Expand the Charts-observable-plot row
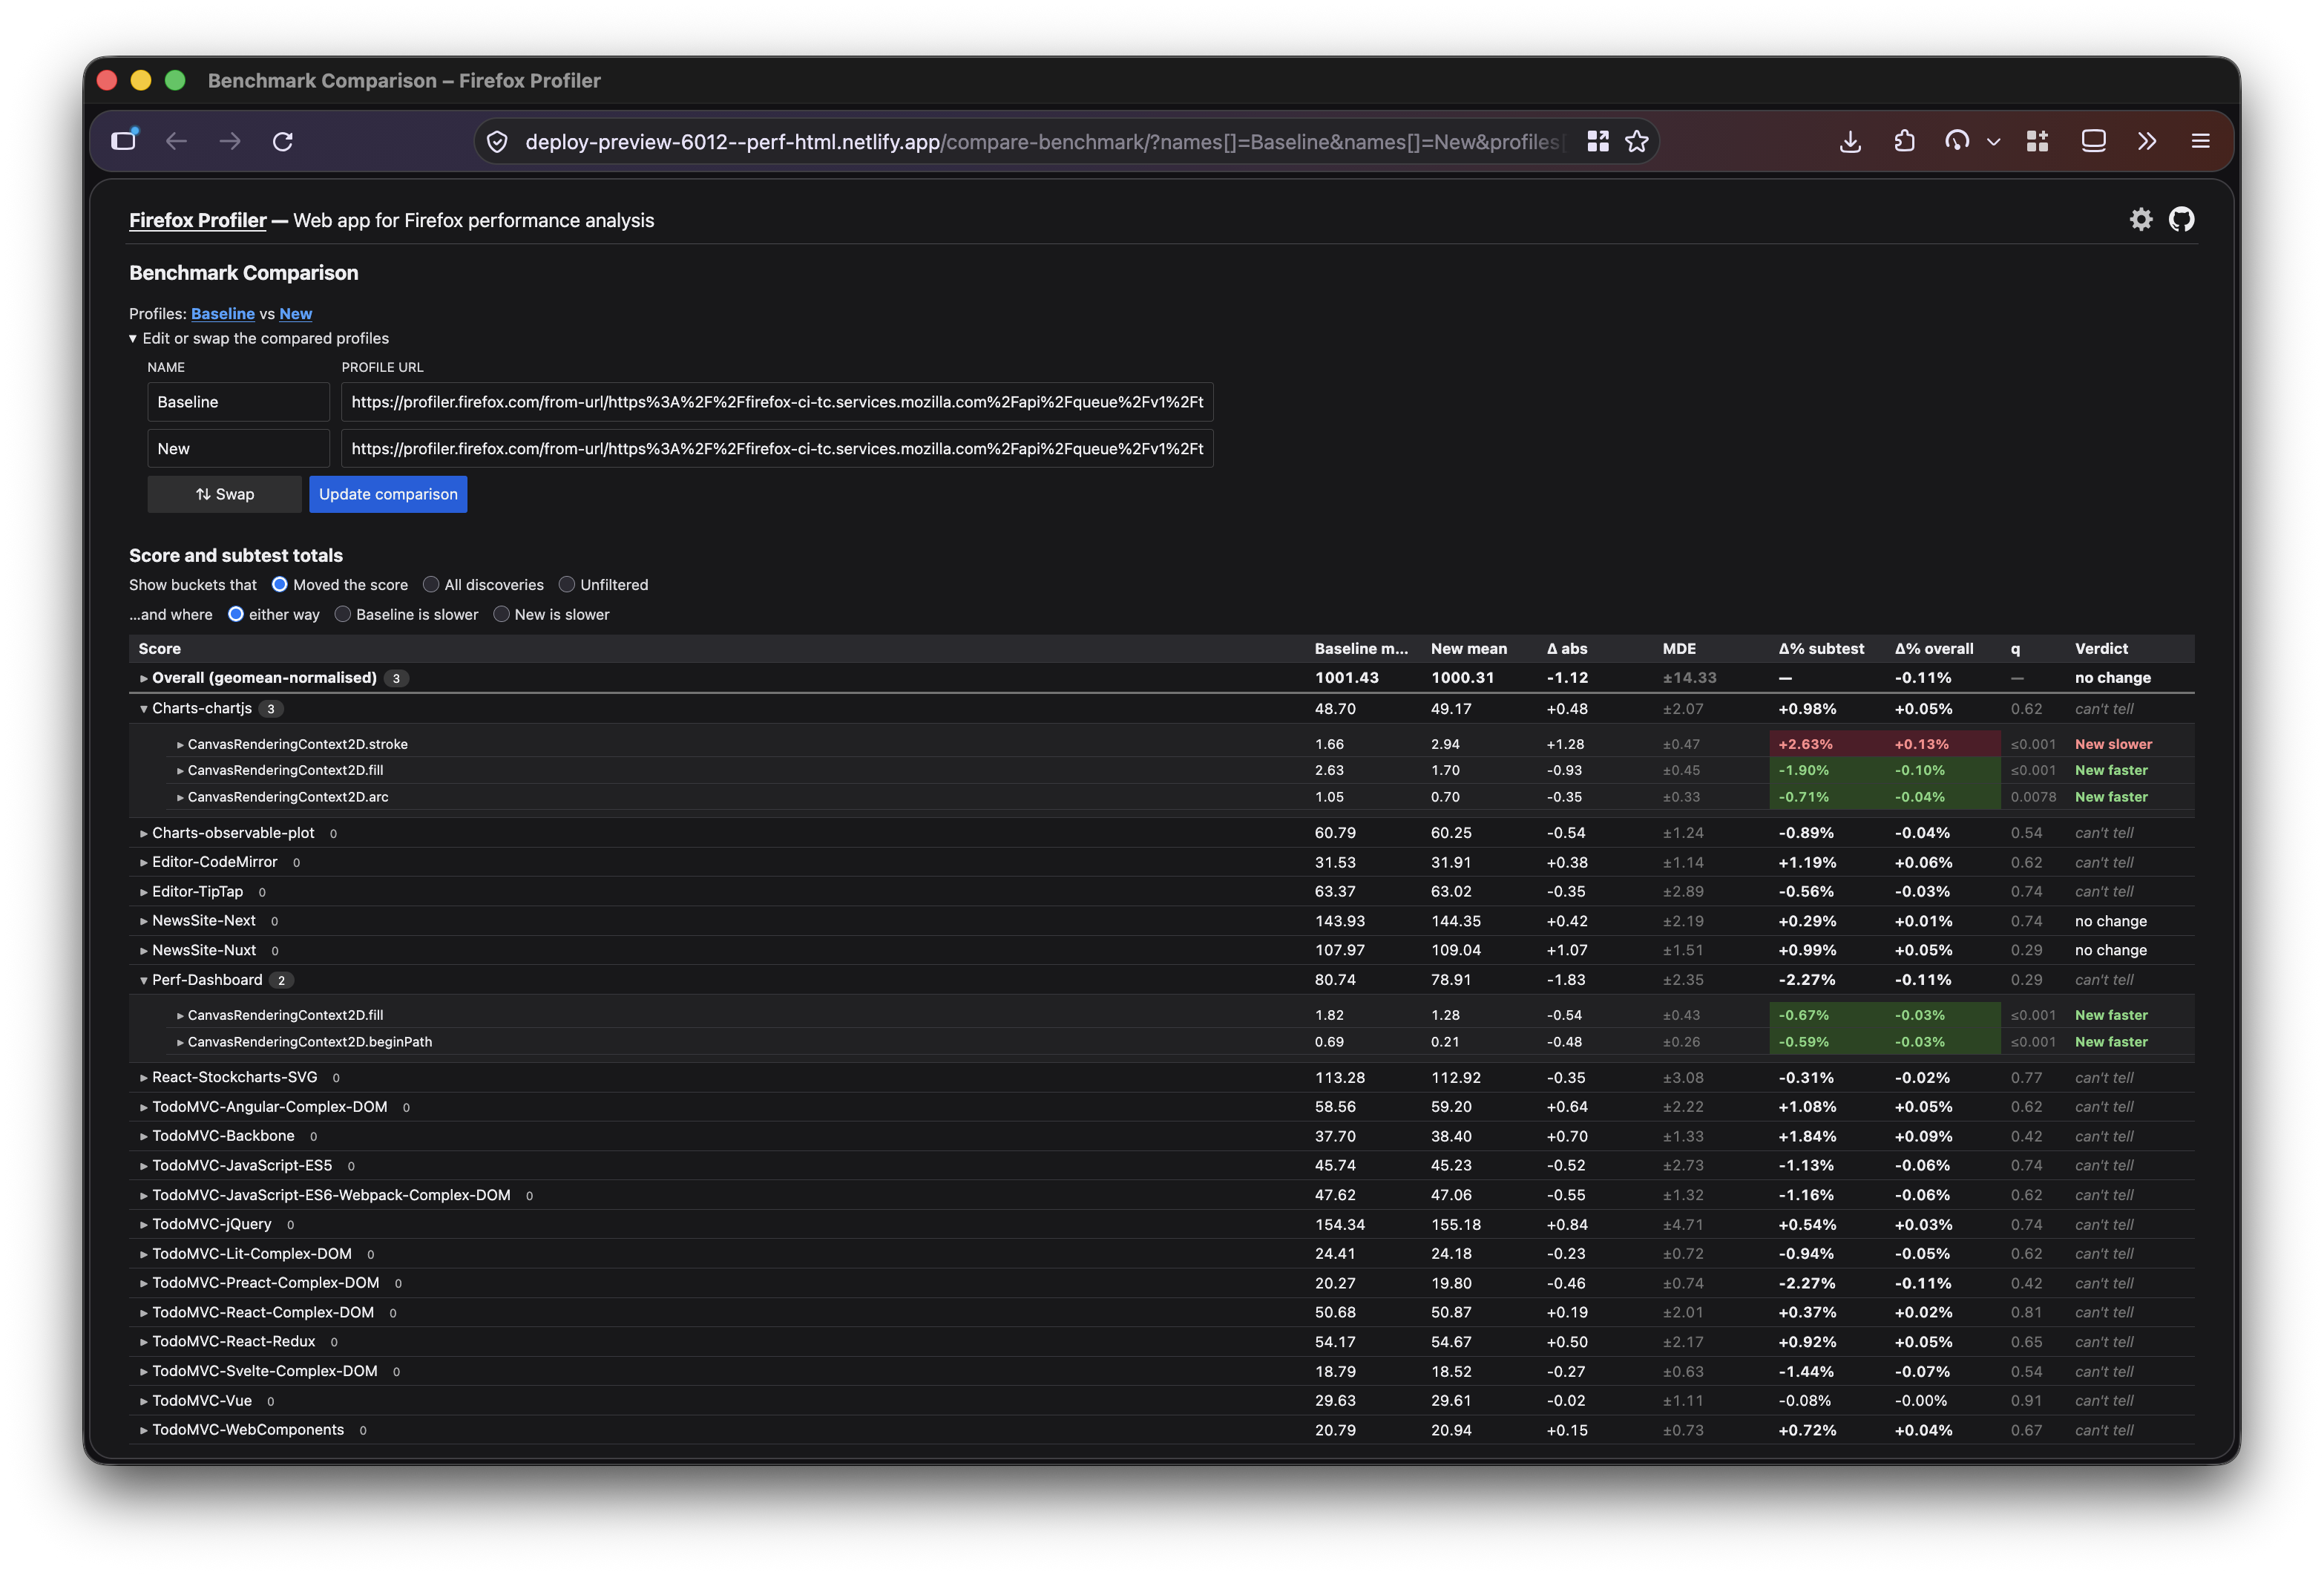This screenshot has height=1575, width=2324. [144, 833]
